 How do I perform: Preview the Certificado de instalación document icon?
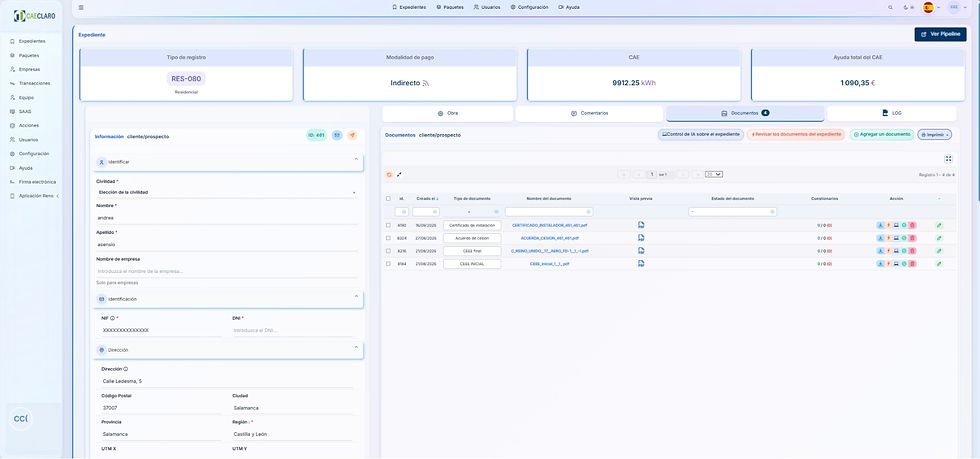tap(641, 225)
